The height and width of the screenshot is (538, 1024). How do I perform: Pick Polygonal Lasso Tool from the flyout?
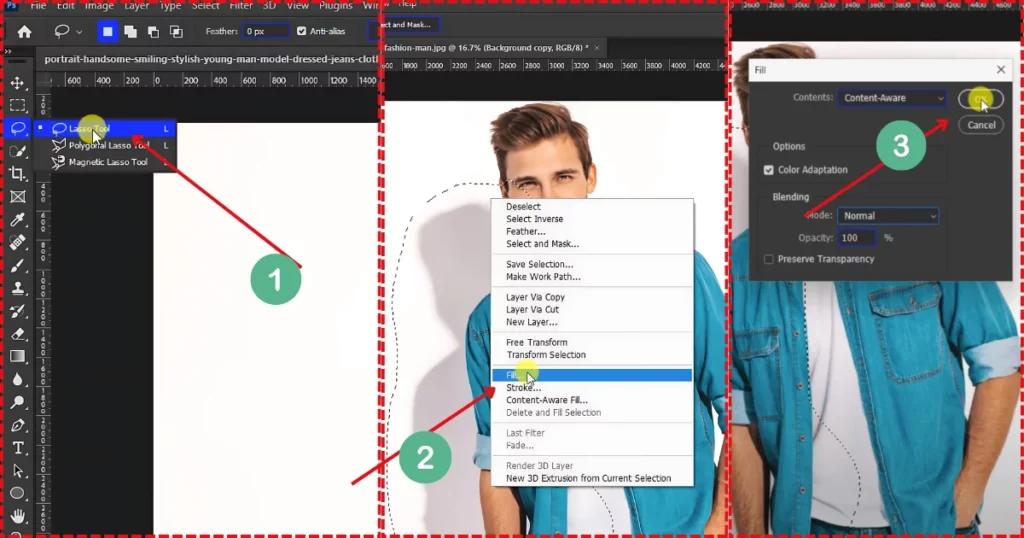[104, 146]
